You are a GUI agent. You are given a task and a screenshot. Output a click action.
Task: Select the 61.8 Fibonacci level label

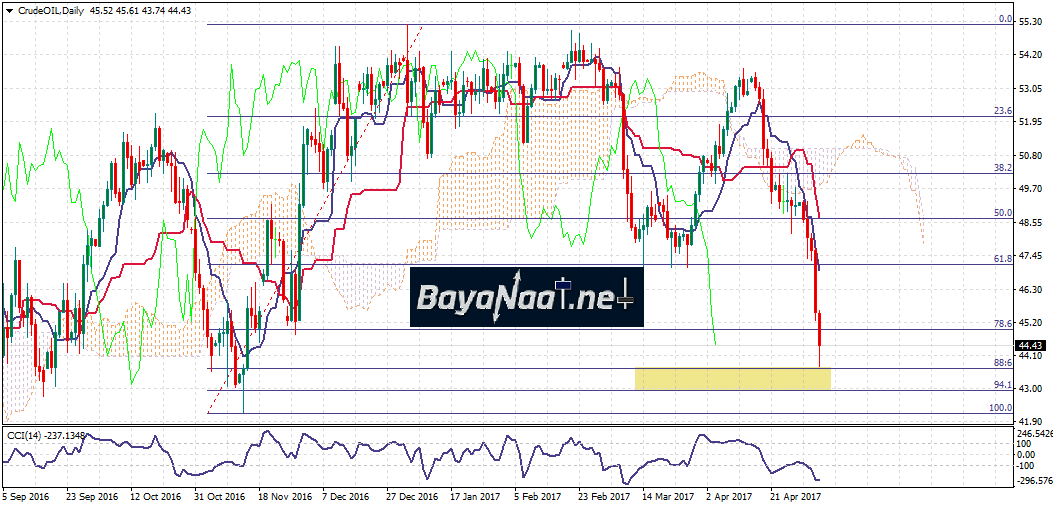pos(1004,258)
